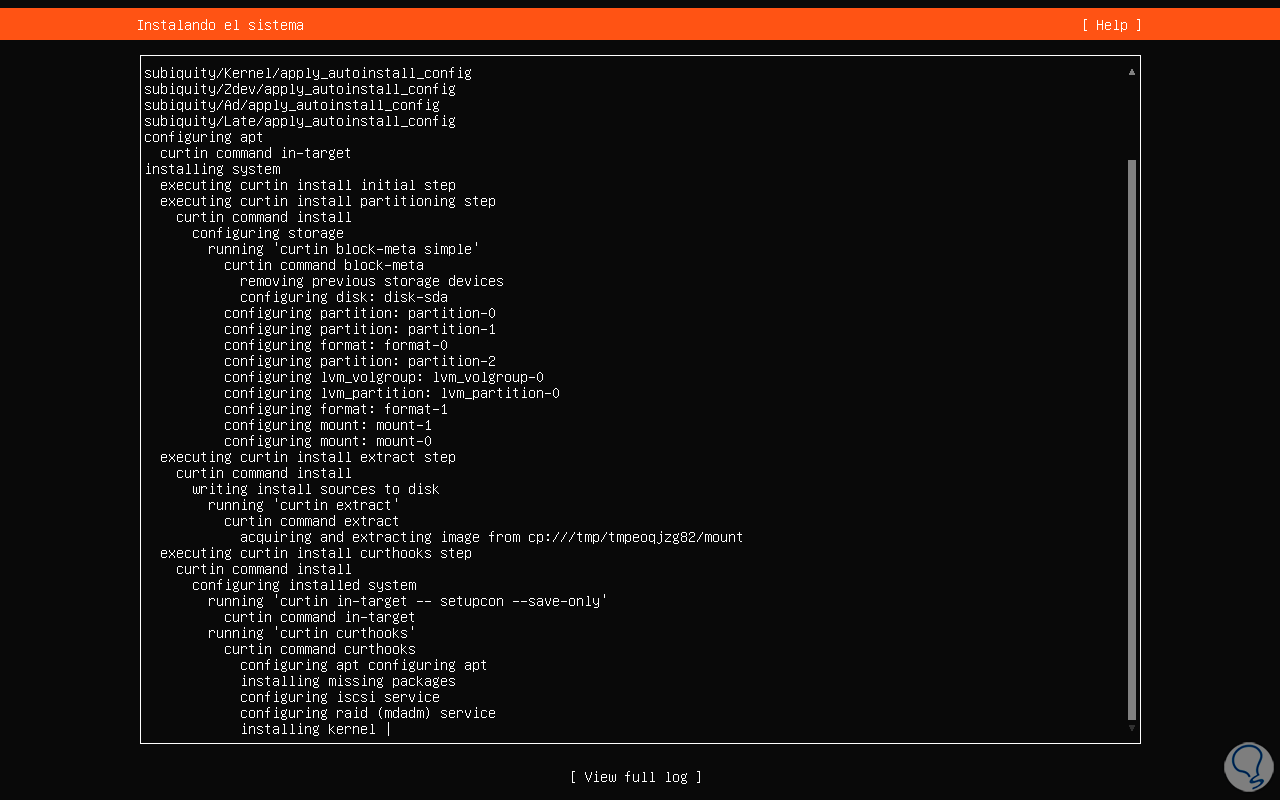Click 'removing previous storage devices' line
The image size is (1280, 800).
371,281
